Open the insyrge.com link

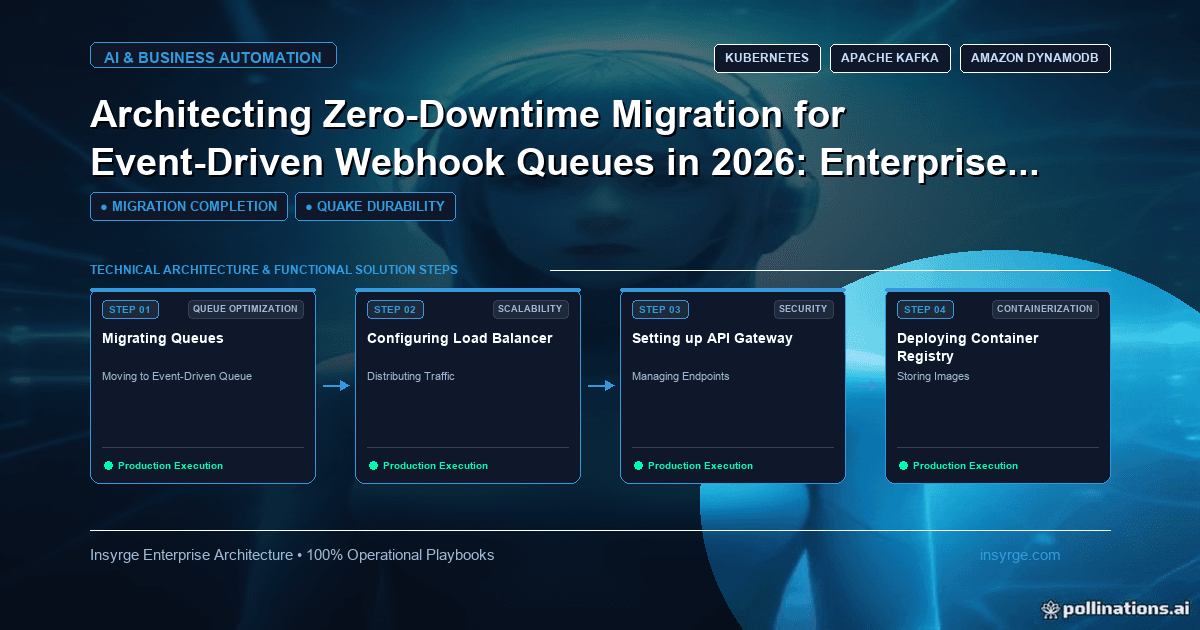pos(1020,554)
